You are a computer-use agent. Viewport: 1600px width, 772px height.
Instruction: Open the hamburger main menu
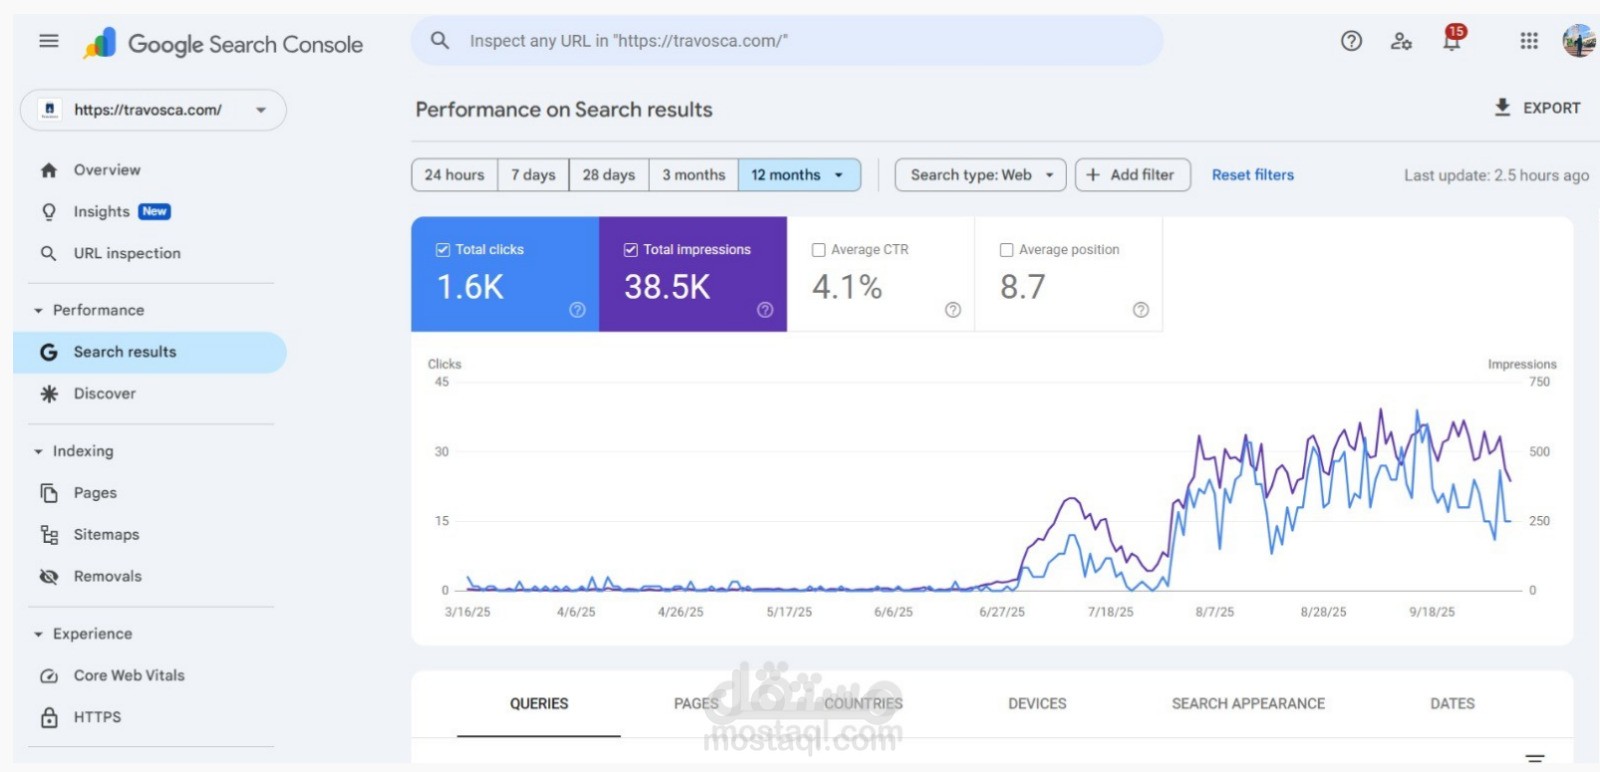[48, 41]
